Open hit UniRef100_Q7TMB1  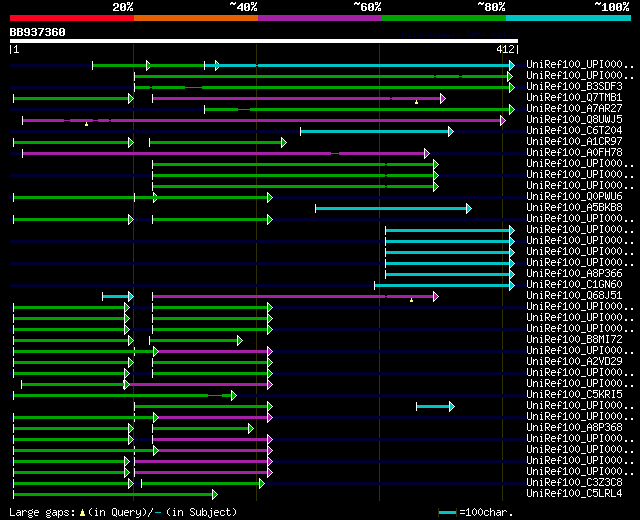tap(574, 98)
